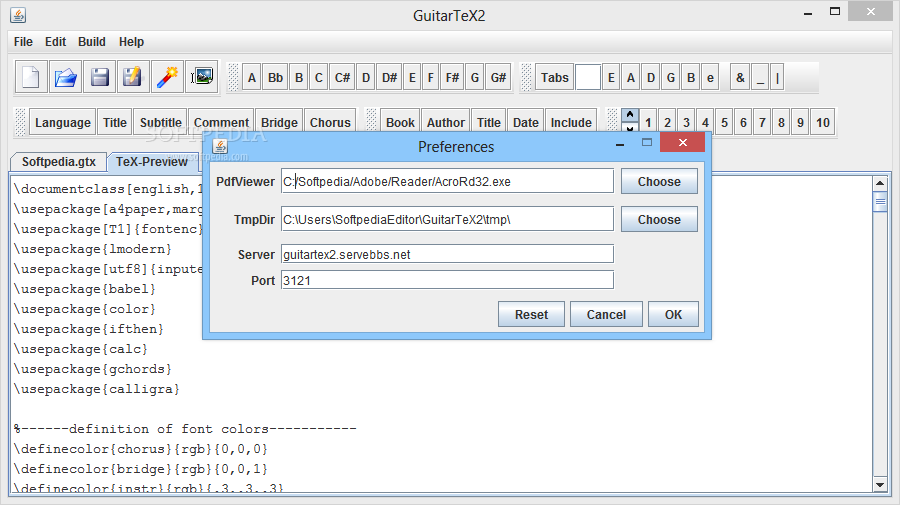Click the chord toolbar drag handle

coord(233,77)
